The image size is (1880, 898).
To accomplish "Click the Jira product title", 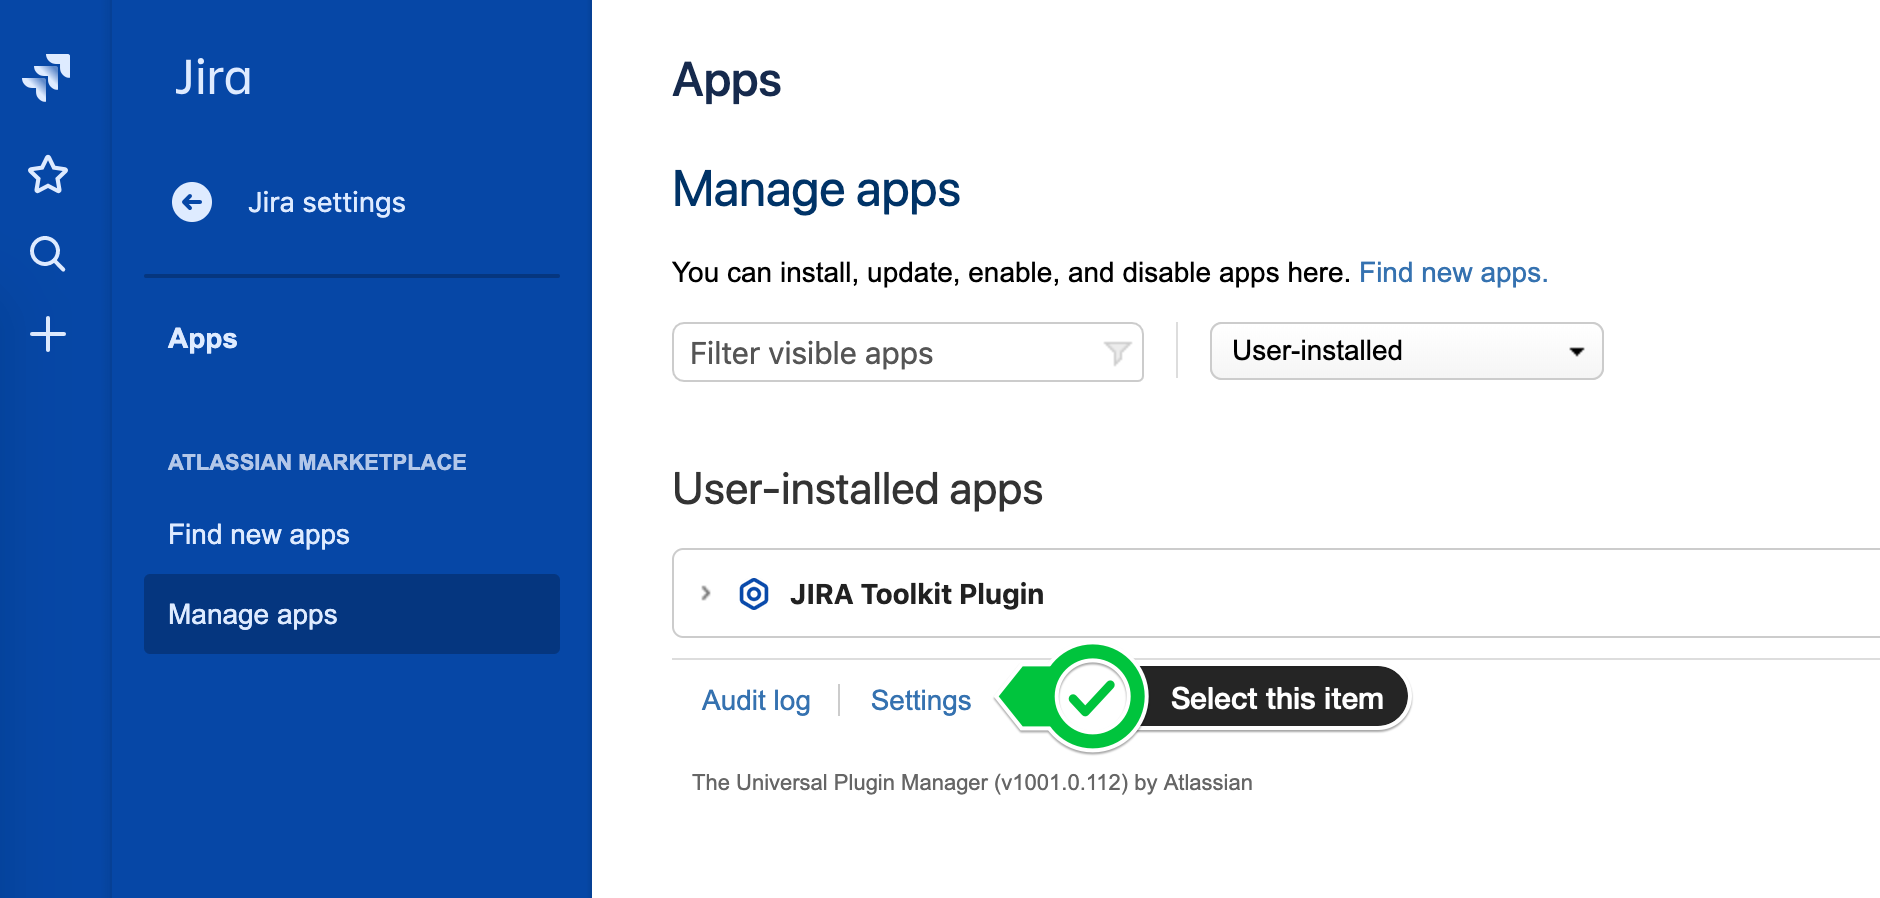I will (x=213, y=78).
